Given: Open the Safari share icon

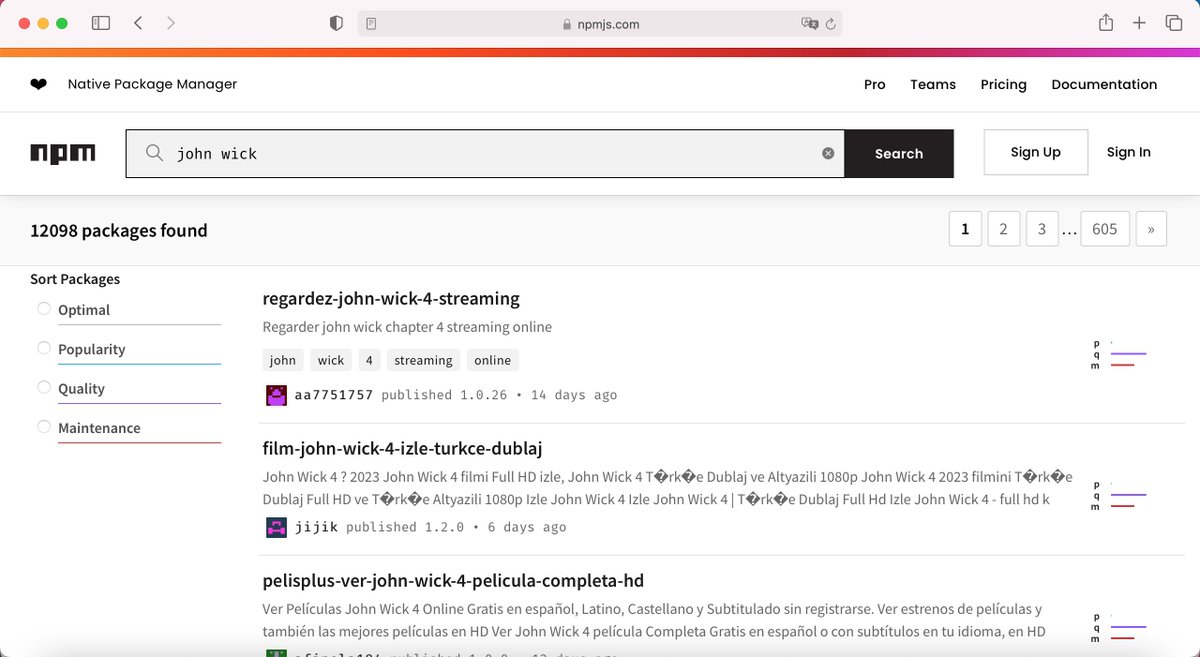Looking at the screenshot, I should [x=1106, y=22].
